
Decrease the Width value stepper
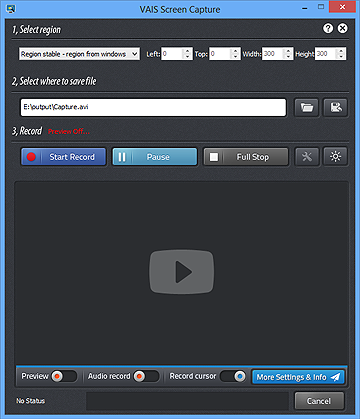288,57
